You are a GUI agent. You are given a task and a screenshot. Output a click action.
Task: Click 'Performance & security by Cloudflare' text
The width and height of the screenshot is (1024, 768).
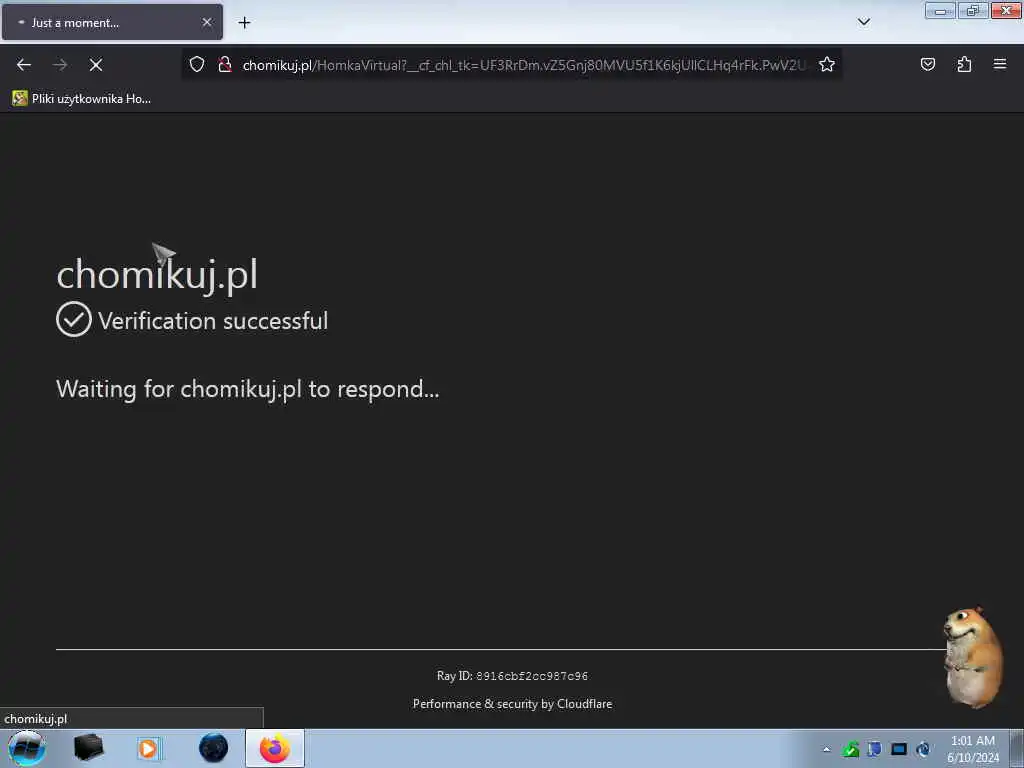(x=513, y=704)
